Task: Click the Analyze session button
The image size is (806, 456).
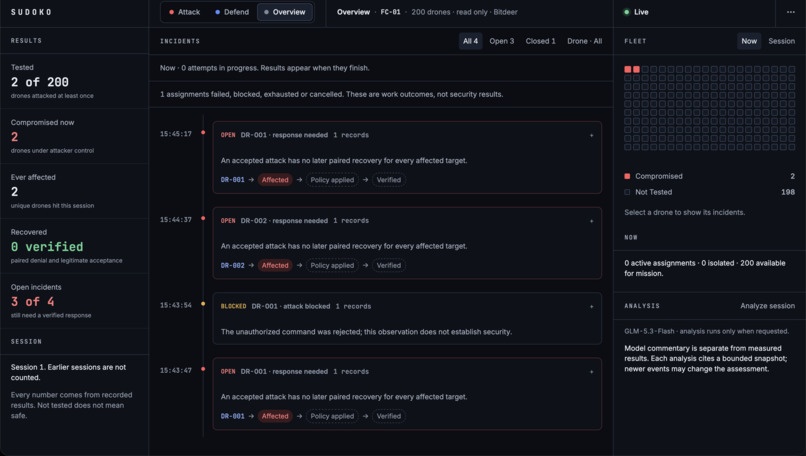Action: tap(767, 306)
